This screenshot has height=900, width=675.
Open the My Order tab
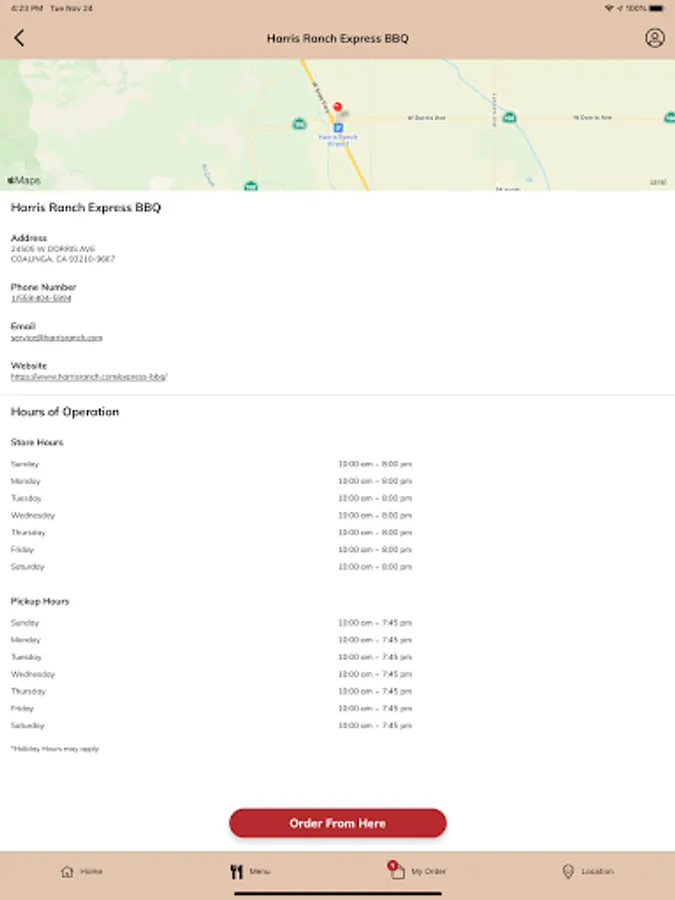[416, 871]
